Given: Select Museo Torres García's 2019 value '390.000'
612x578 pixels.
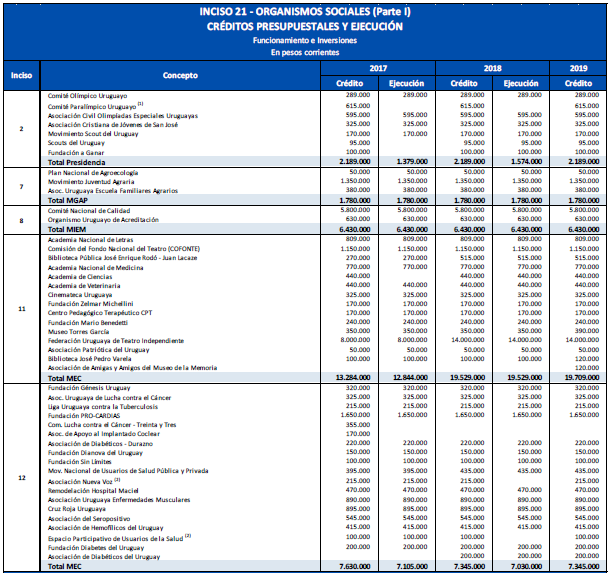Looking at the screenshot, I should pyautogui.click(x=587, y=331).
